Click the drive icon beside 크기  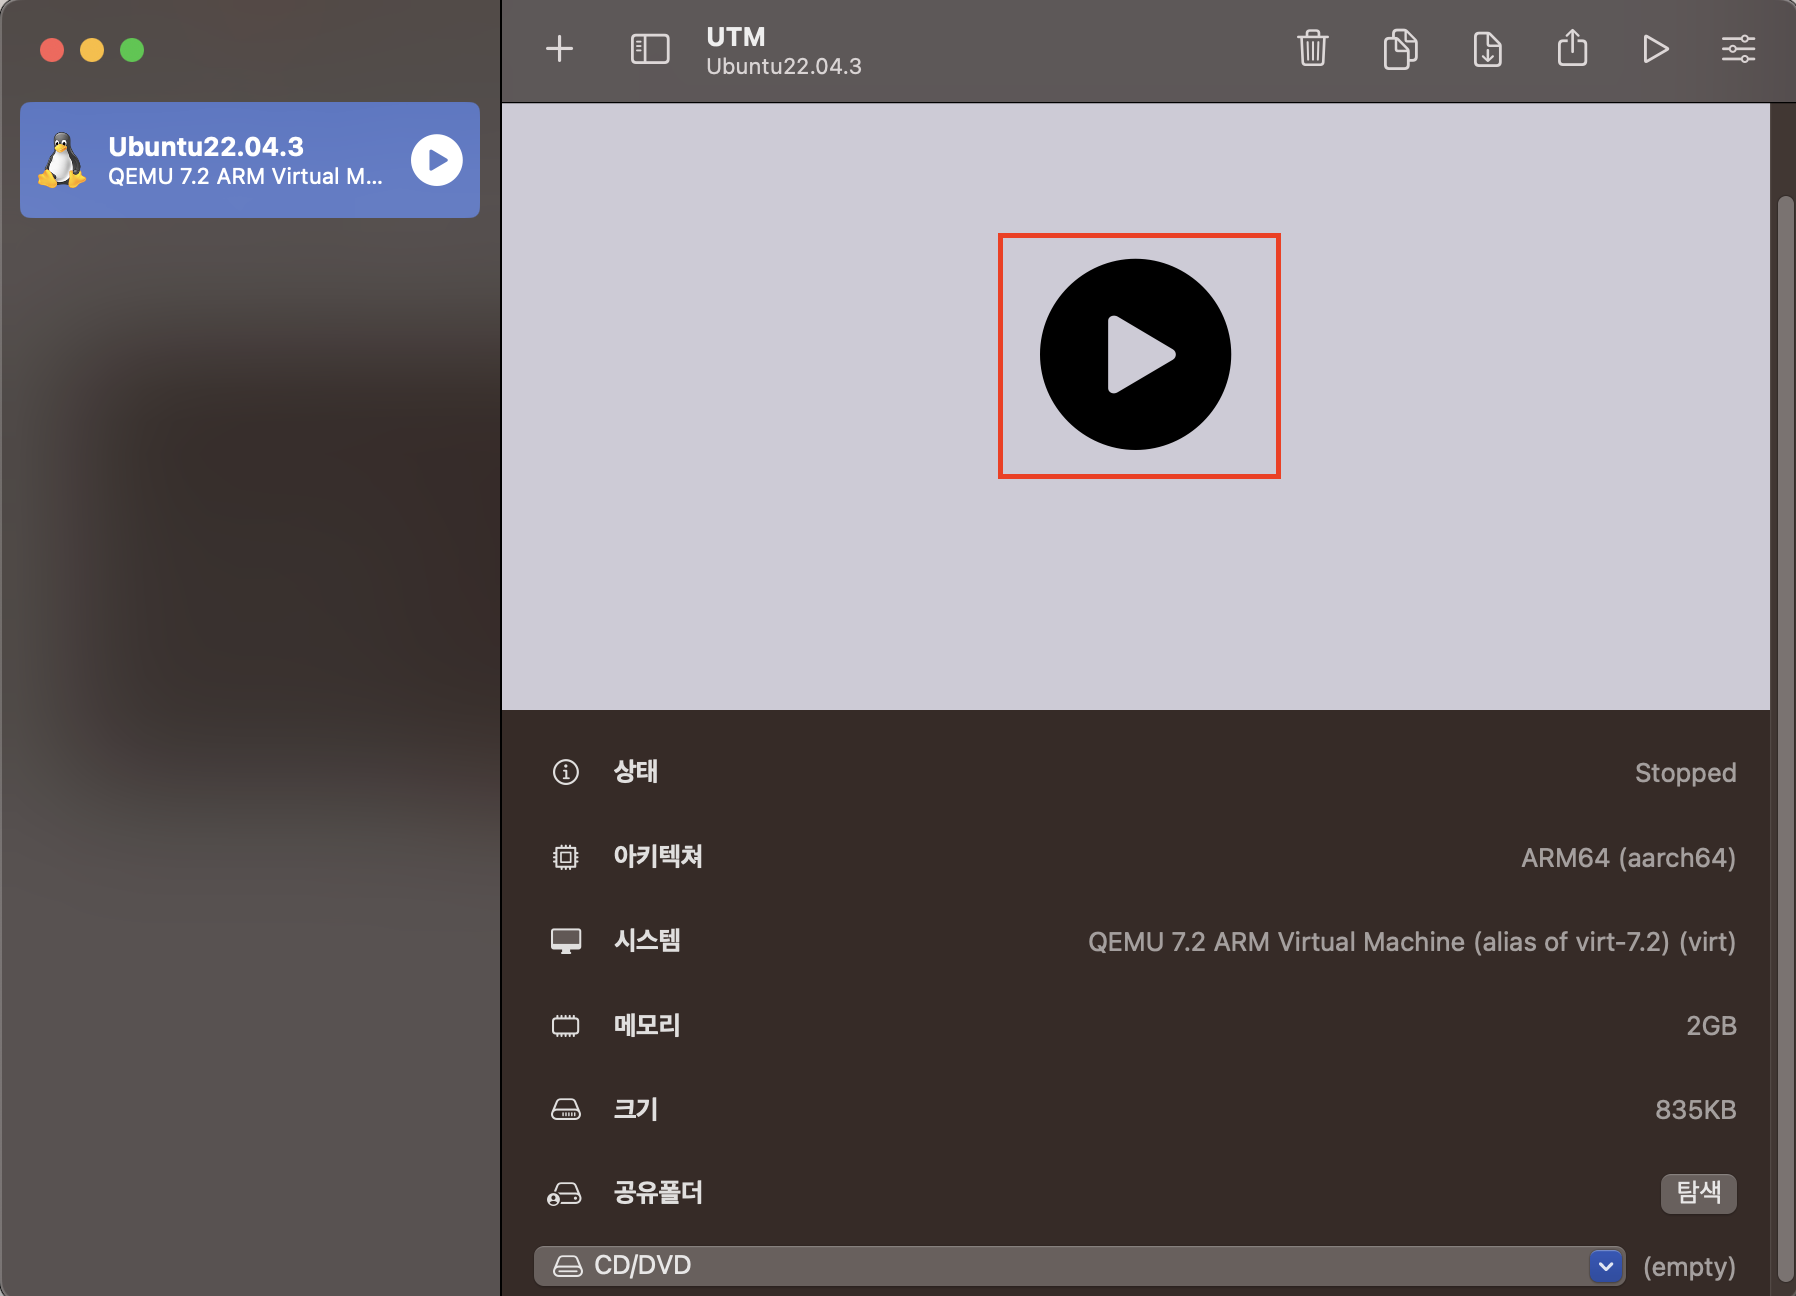(566, 1109)
